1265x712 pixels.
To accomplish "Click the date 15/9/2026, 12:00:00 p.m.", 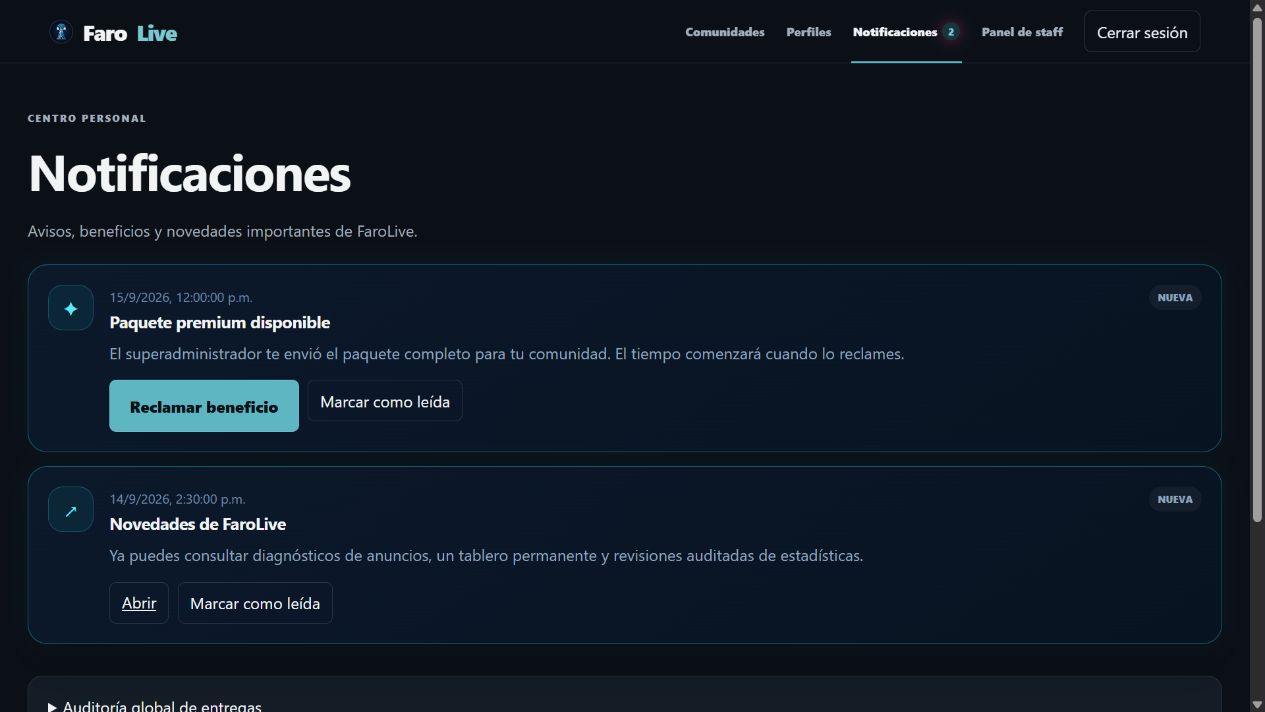I will click(x=181, y=297).
